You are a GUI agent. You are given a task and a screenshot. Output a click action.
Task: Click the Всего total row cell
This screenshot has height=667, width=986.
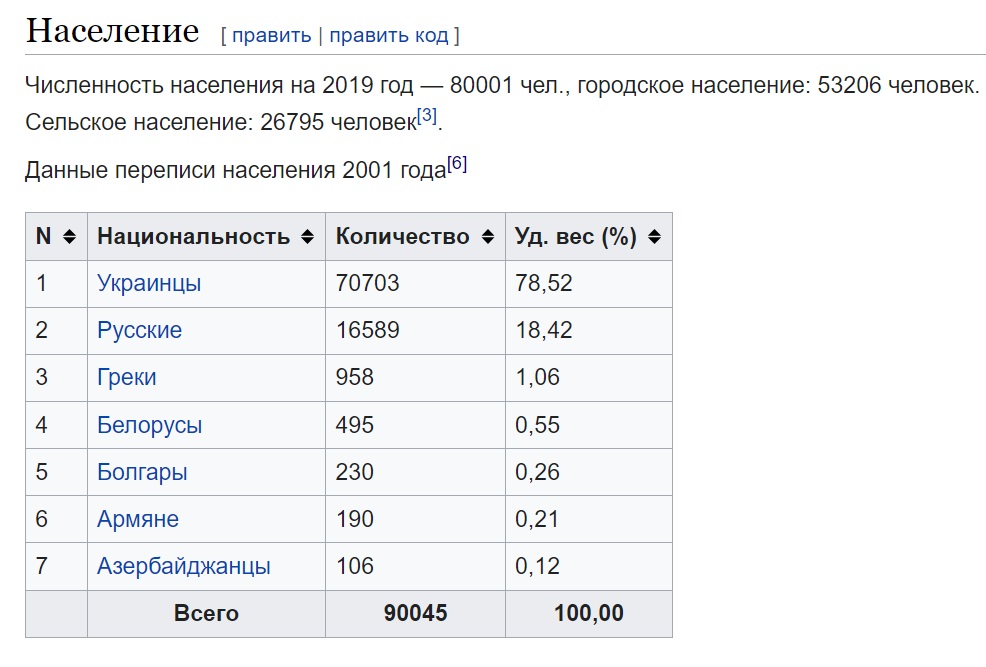click(206, 614)
